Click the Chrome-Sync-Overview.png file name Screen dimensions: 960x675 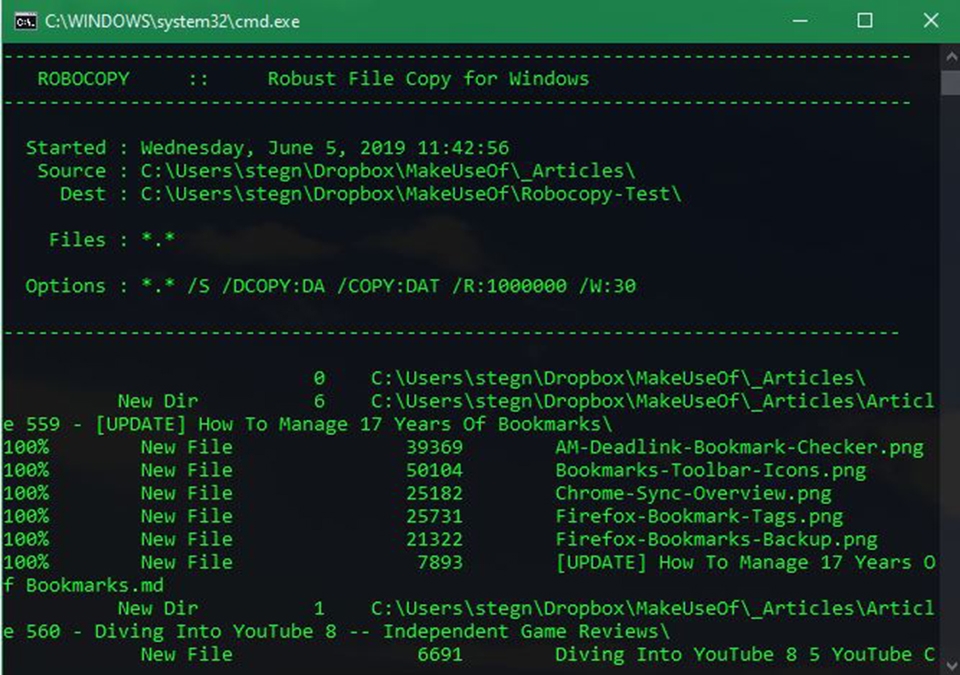coord(693,493)
